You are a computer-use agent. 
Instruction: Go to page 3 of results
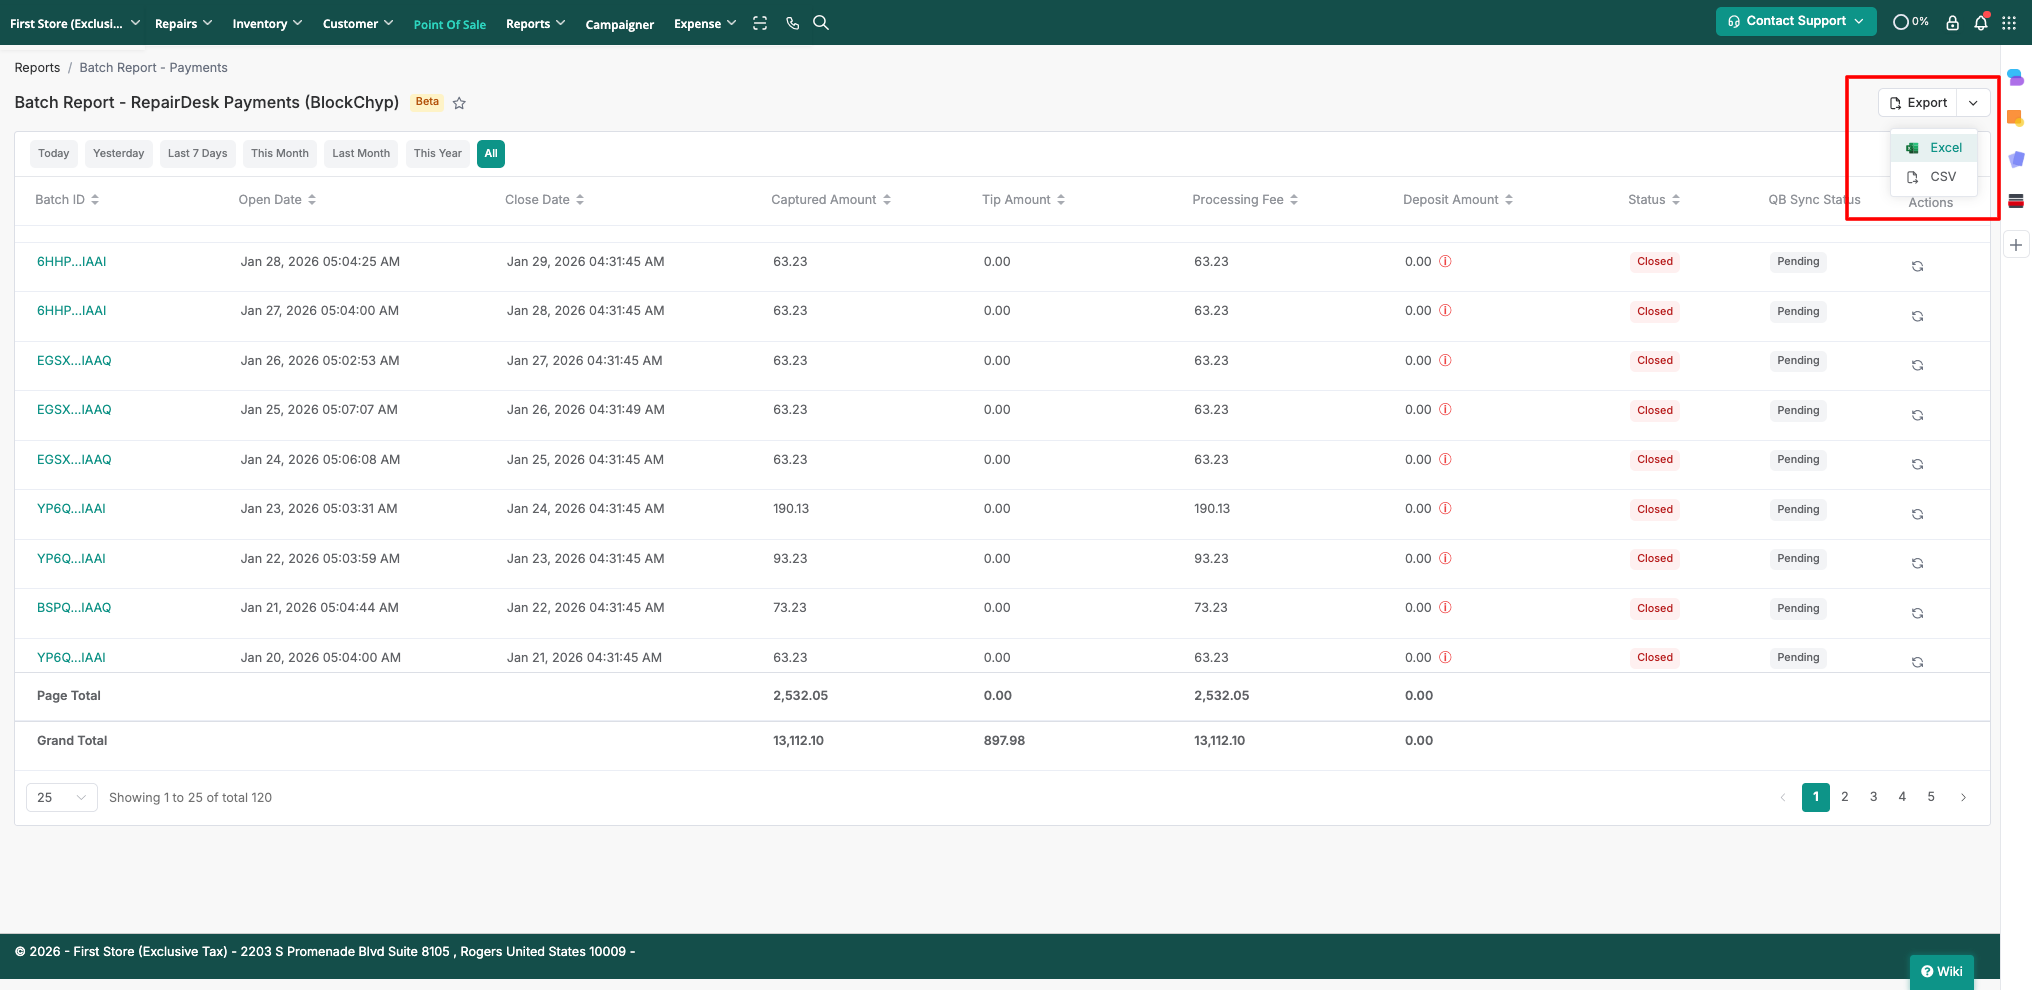coord(1873,797)
